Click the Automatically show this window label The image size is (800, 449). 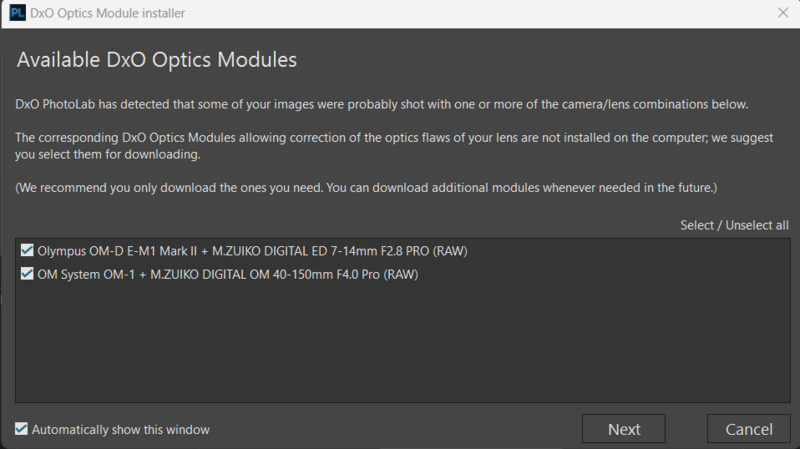click(x=120, y=430)
